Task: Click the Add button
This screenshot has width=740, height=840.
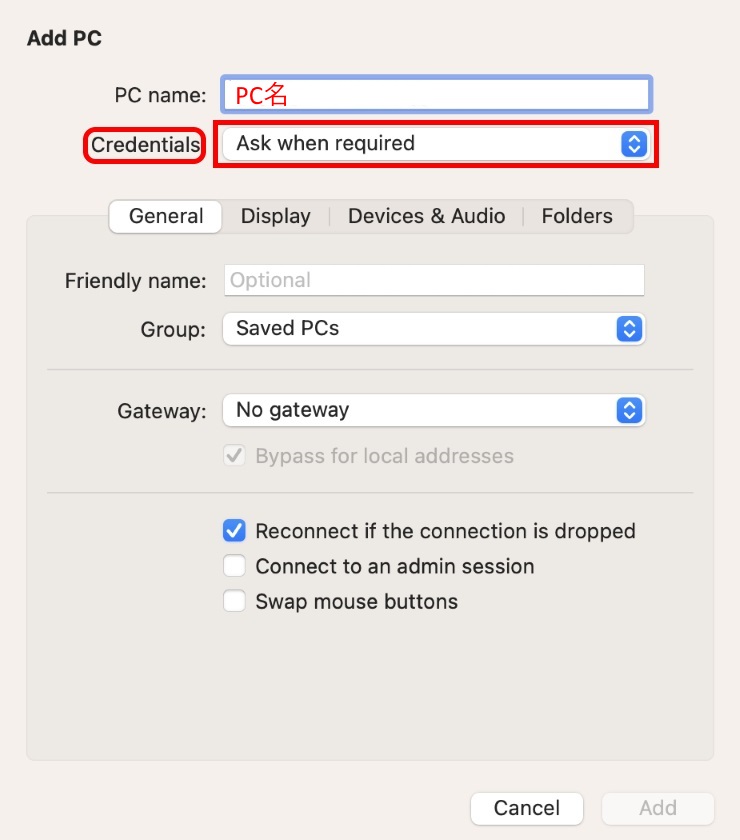Action: pyautogui.click(x=658, y=808)
